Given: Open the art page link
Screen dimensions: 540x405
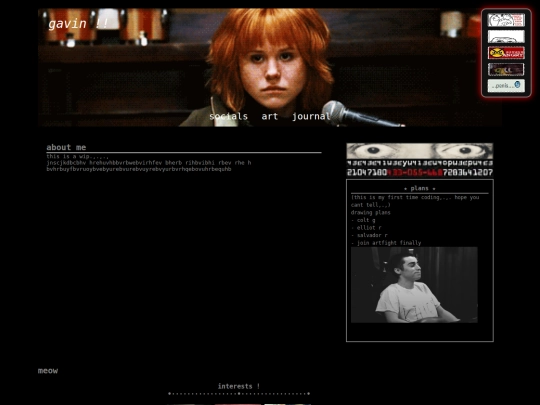Looking at the screenshot, I should point(269,116).
